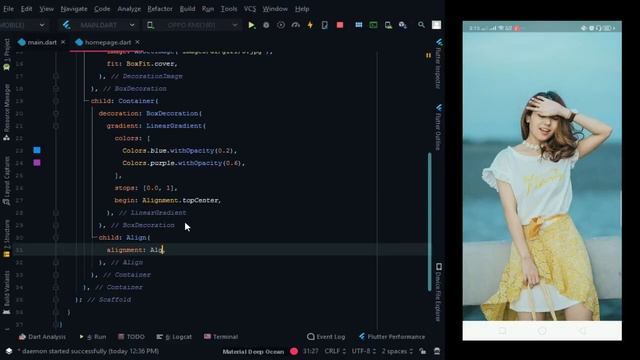Image resolution: width=640 pixels, height=360 pixels.
Task: Click Material Deep Ocean theme label
Action: point(253,351)
